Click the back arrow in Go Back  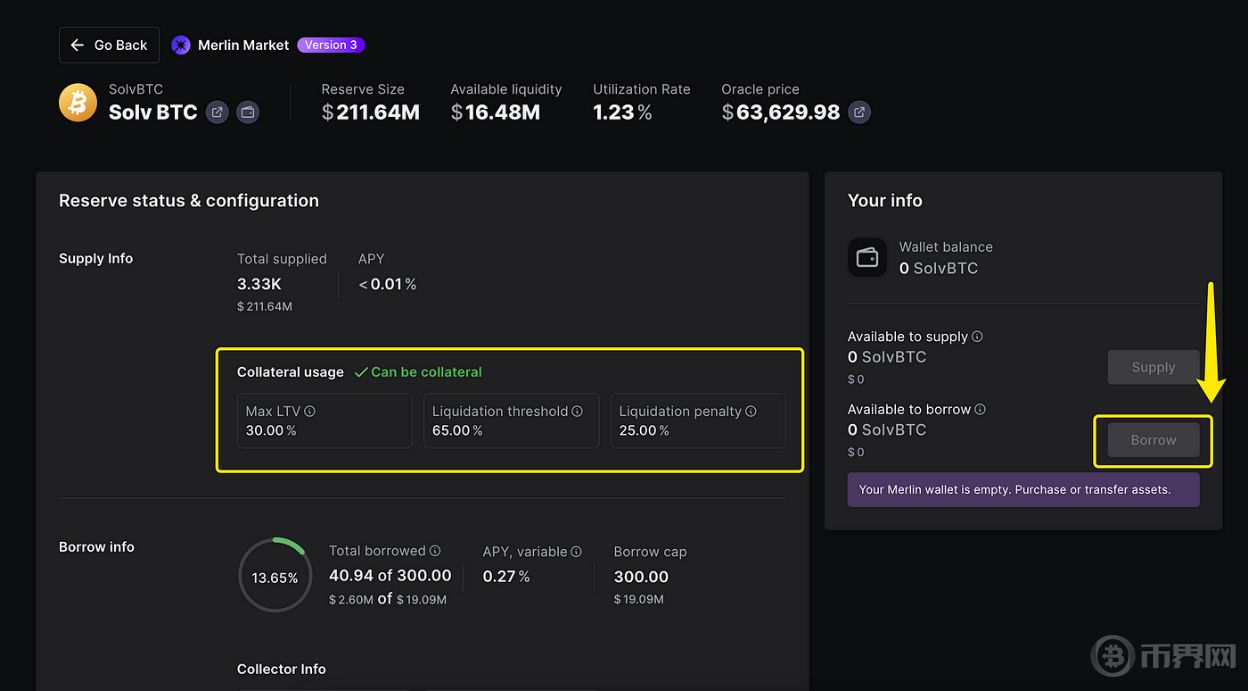[x=77, y=44]
